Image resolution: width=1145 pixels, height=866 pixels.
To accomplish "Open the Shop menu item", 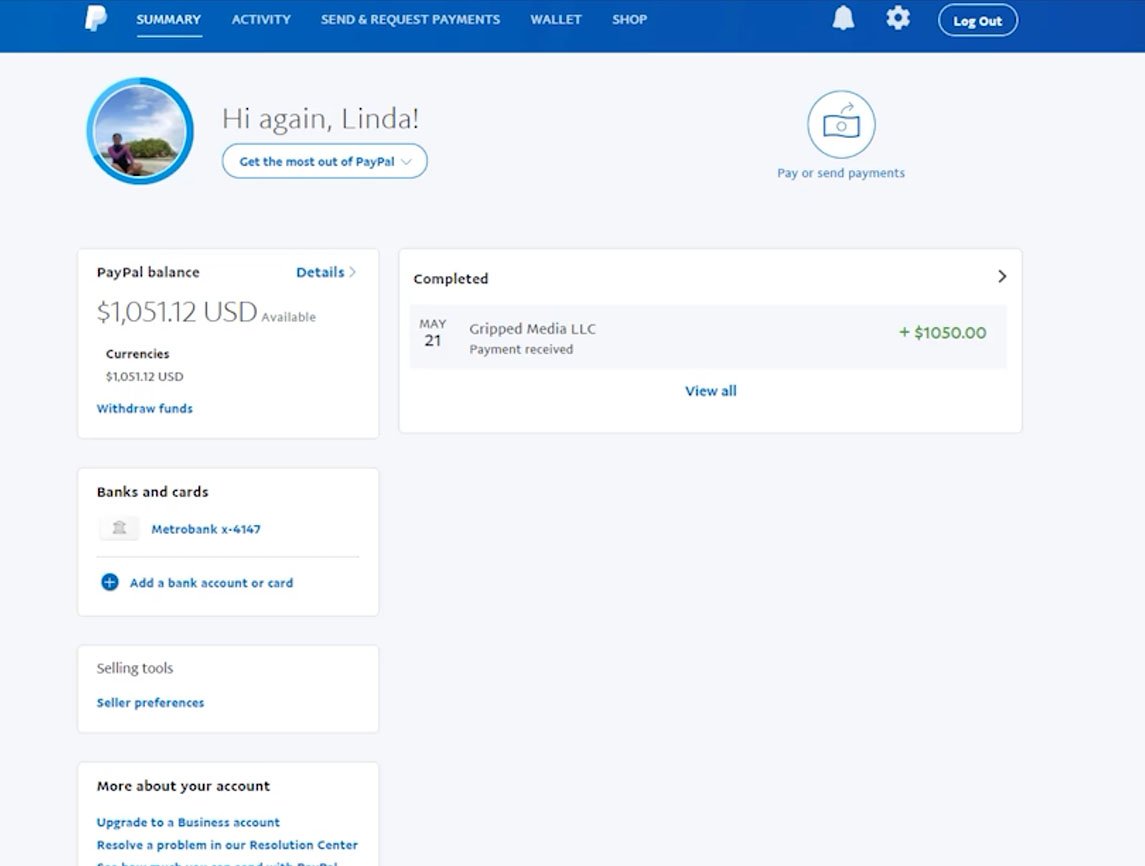I will coord(629,19).
